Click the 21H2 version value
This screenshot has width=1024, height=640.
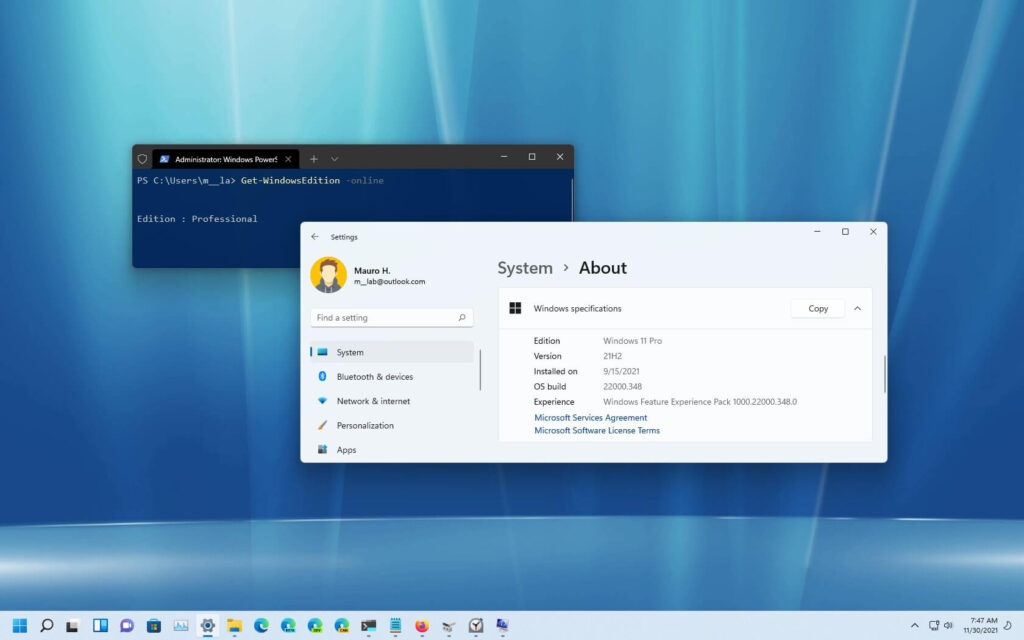(612, 356)
